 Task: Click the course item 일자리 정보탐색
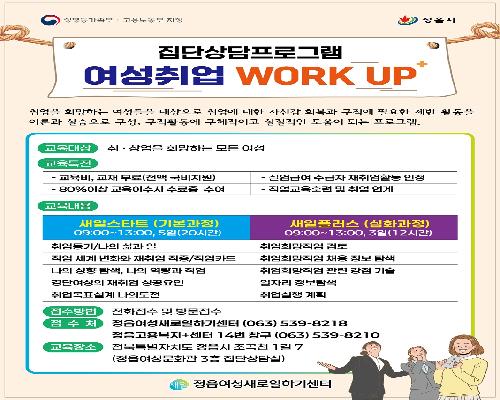point(298,283)
